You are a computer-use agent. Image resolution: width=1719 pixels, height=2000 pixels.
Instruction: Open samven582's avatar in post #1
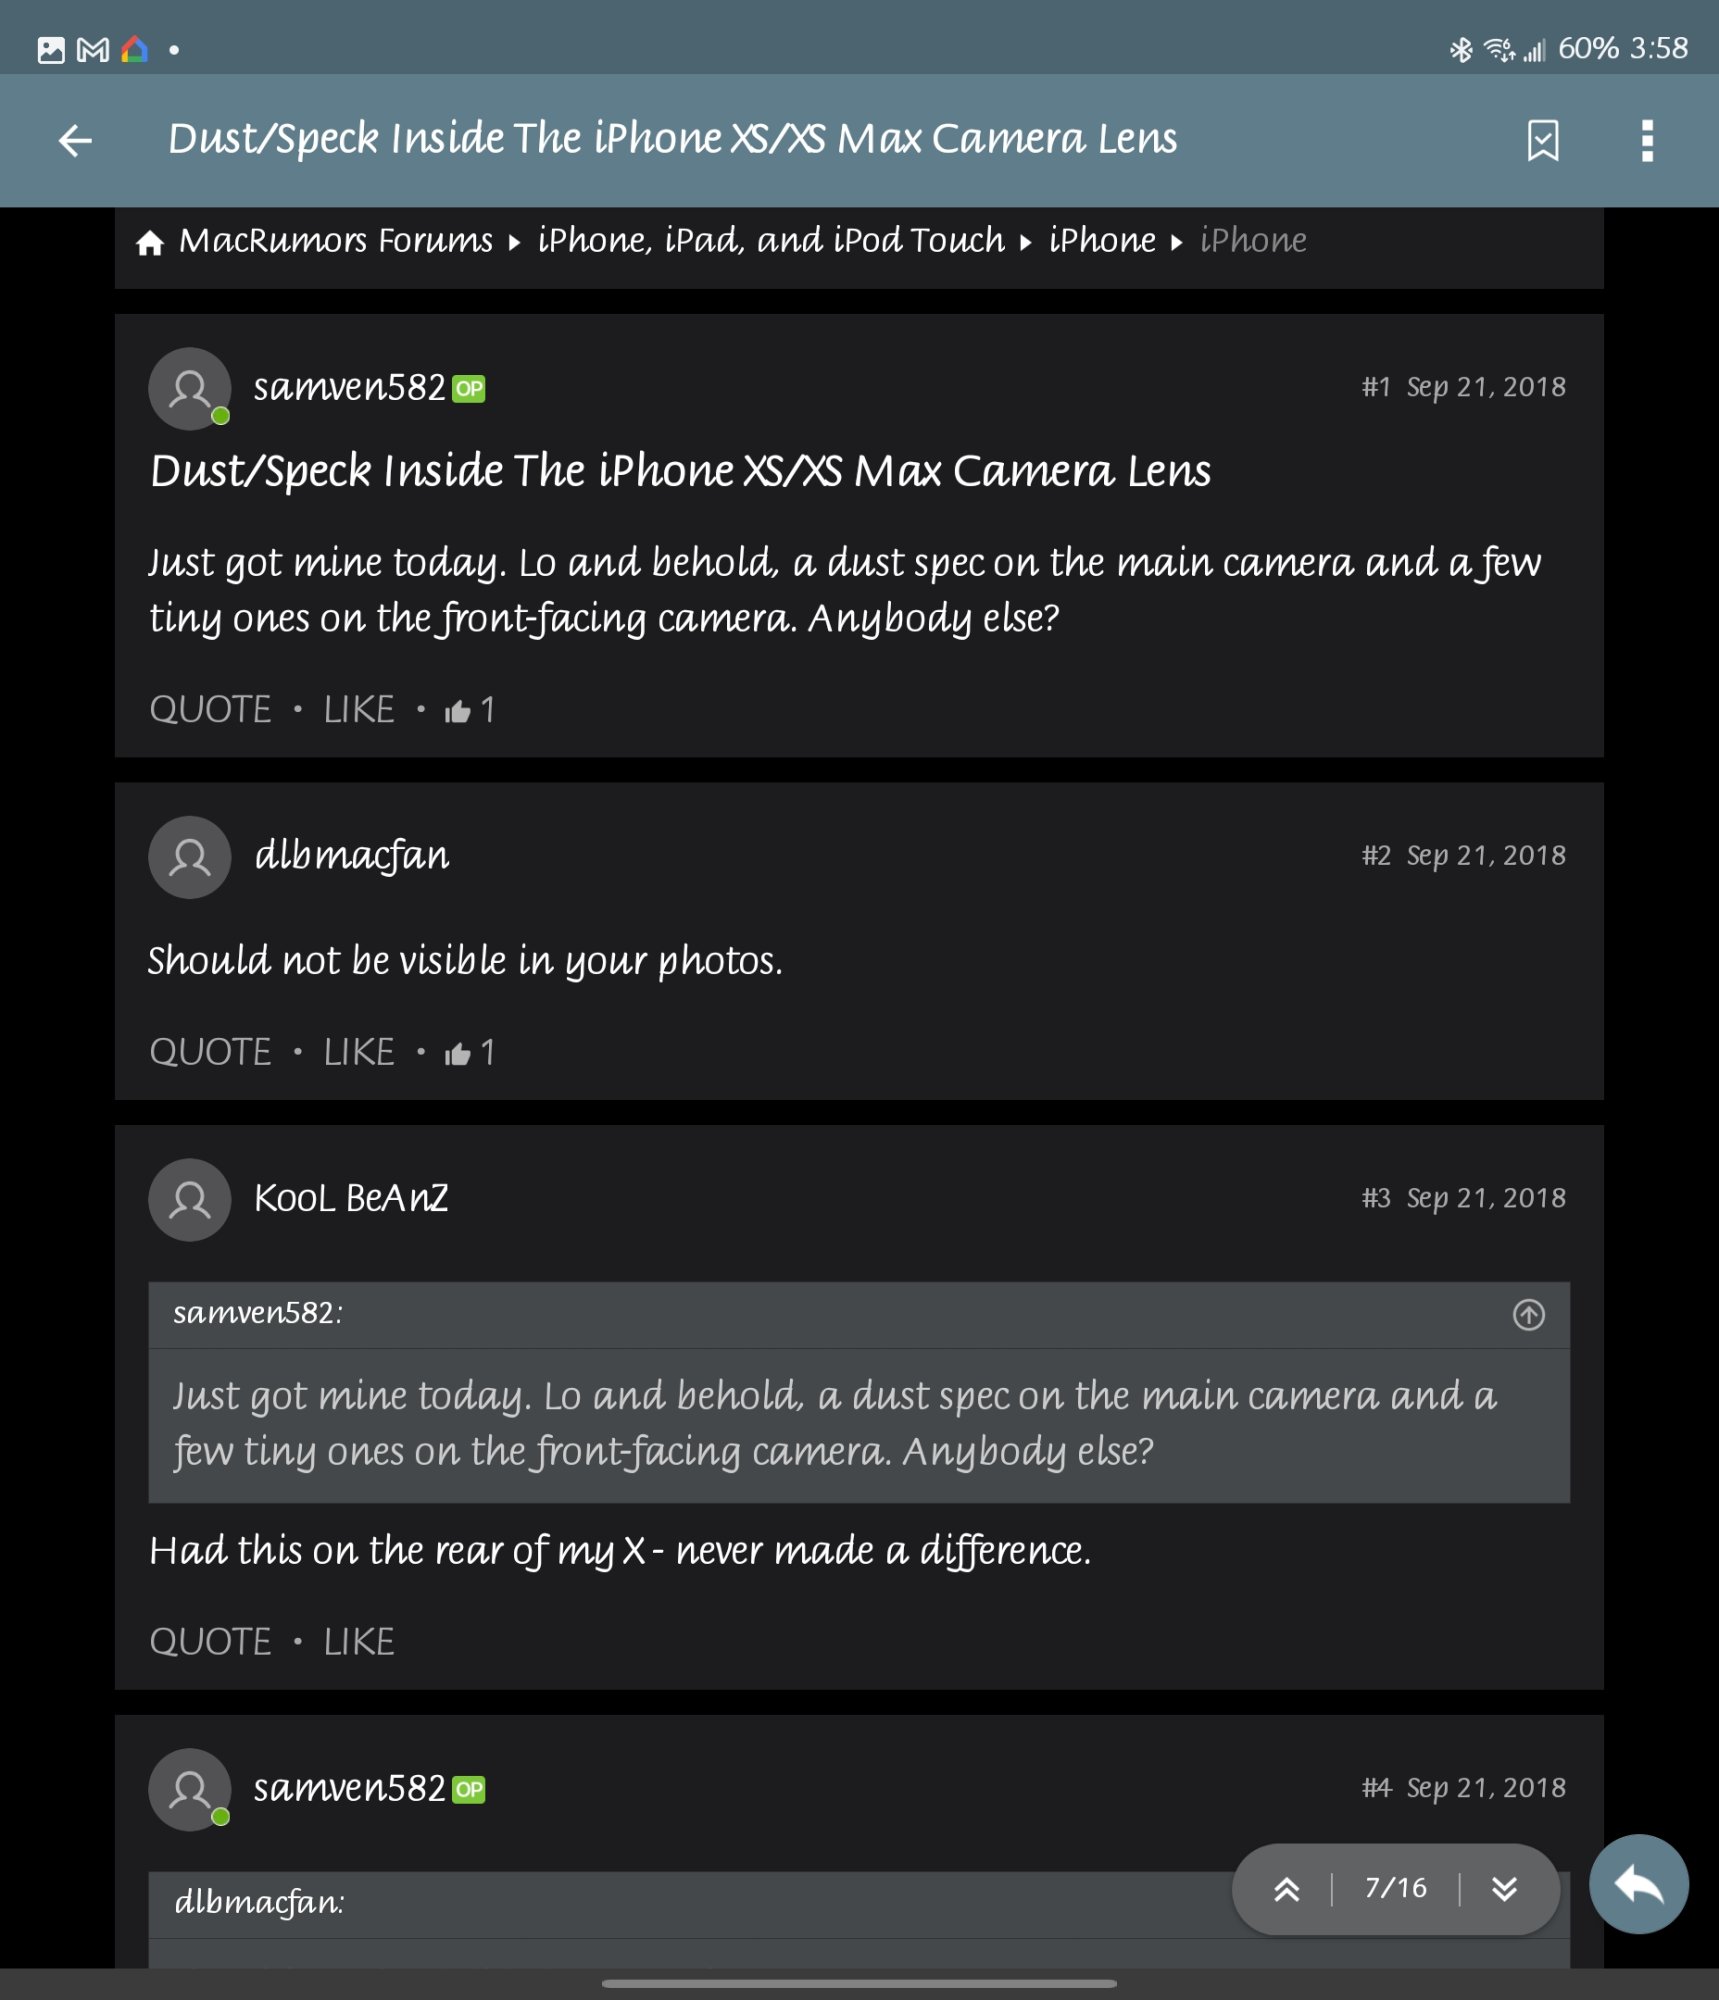(x=190, y=389)
